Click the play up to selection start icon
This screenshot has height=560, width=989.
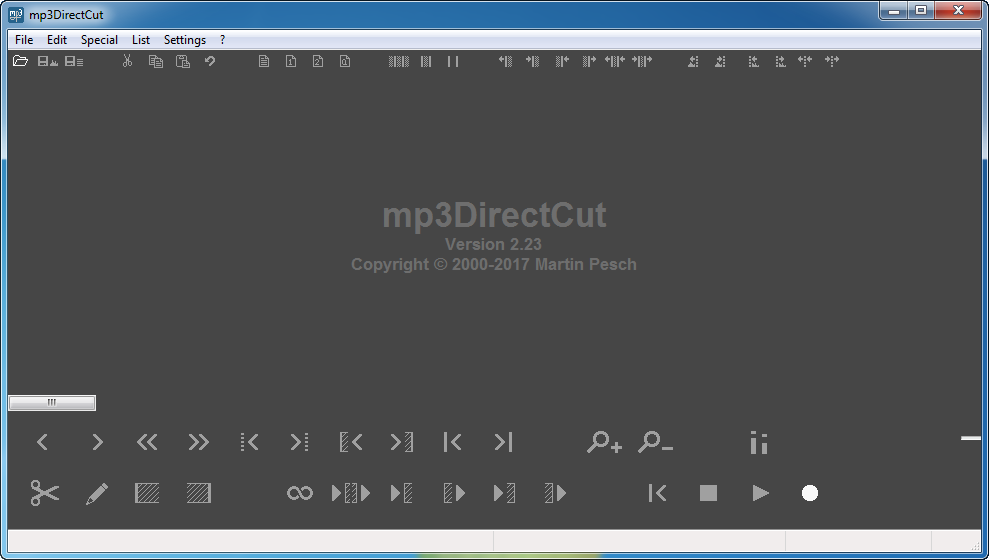[x=402, y=493]
